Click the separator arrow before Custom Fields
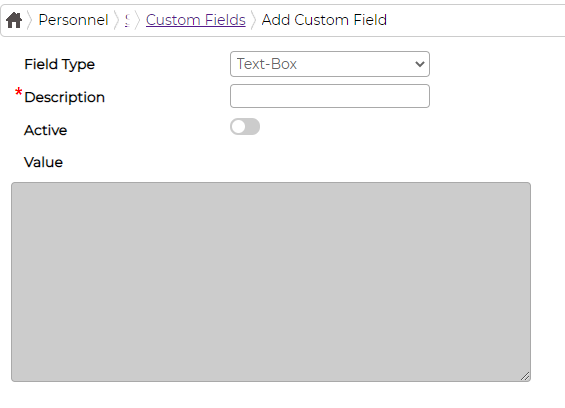Viewport: 565px width, 408px height. tap(137, 20)
